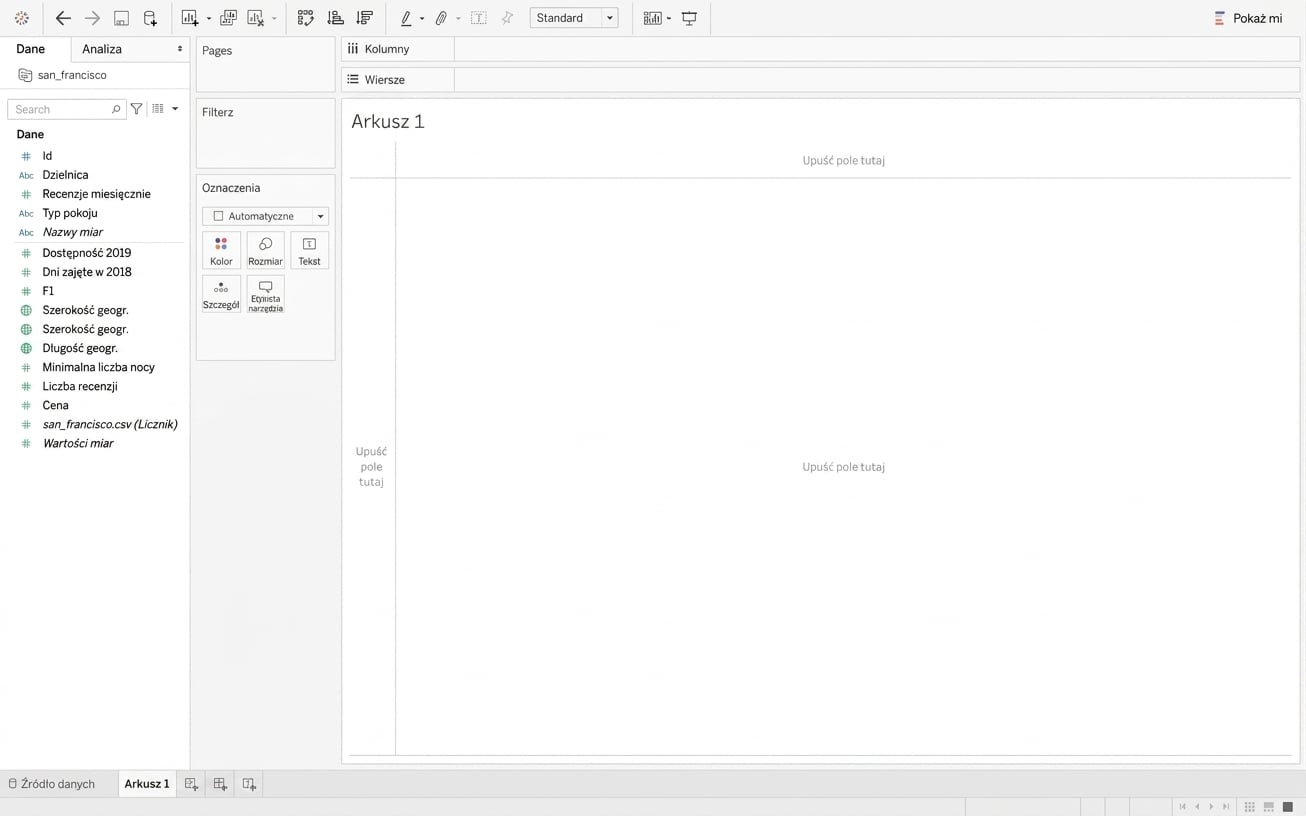
Task: Add new story tab at bottom
Action: coord(249,784)
